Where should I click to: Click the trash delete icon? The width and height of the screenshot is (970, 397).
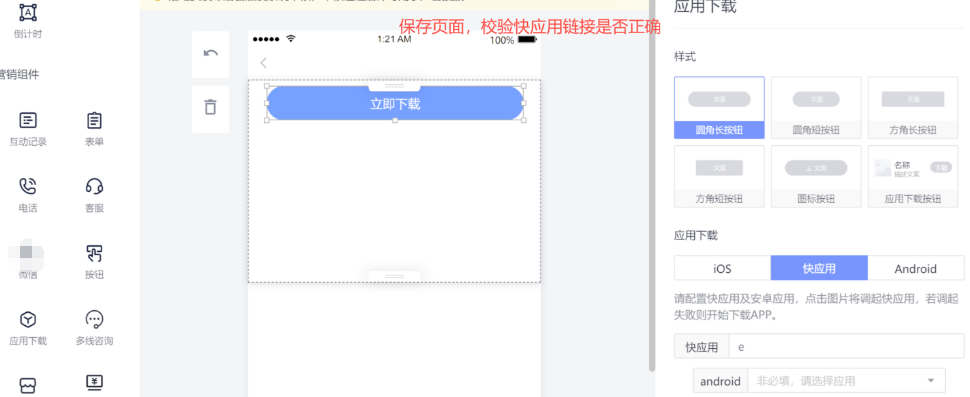(210, 107)
